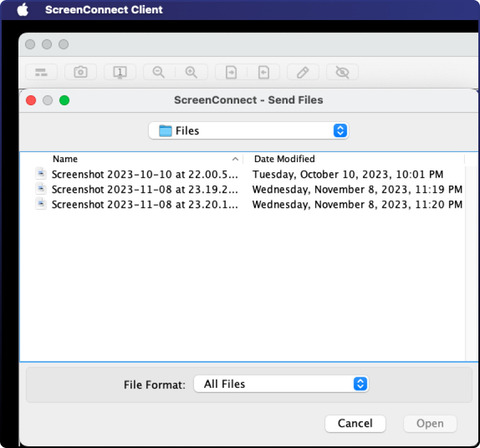Click date Tuesday, October 10, 2023, 10:01 PM

[x=348, y=174]
